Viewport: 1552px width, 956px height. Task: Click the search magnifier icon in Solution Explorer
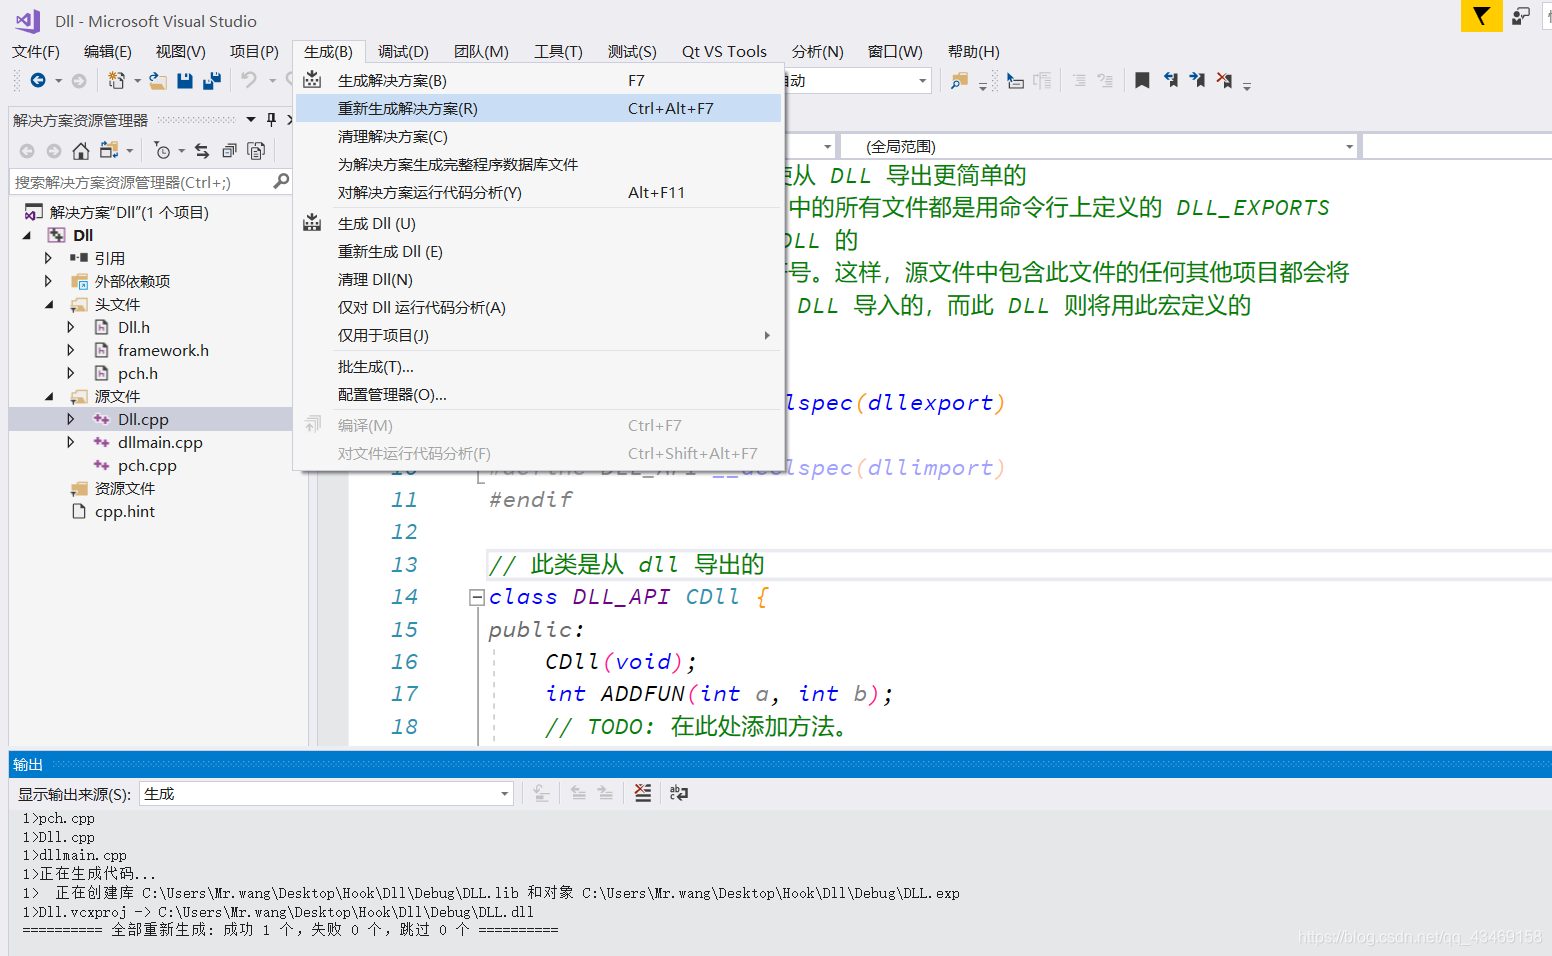coord(281,181)
